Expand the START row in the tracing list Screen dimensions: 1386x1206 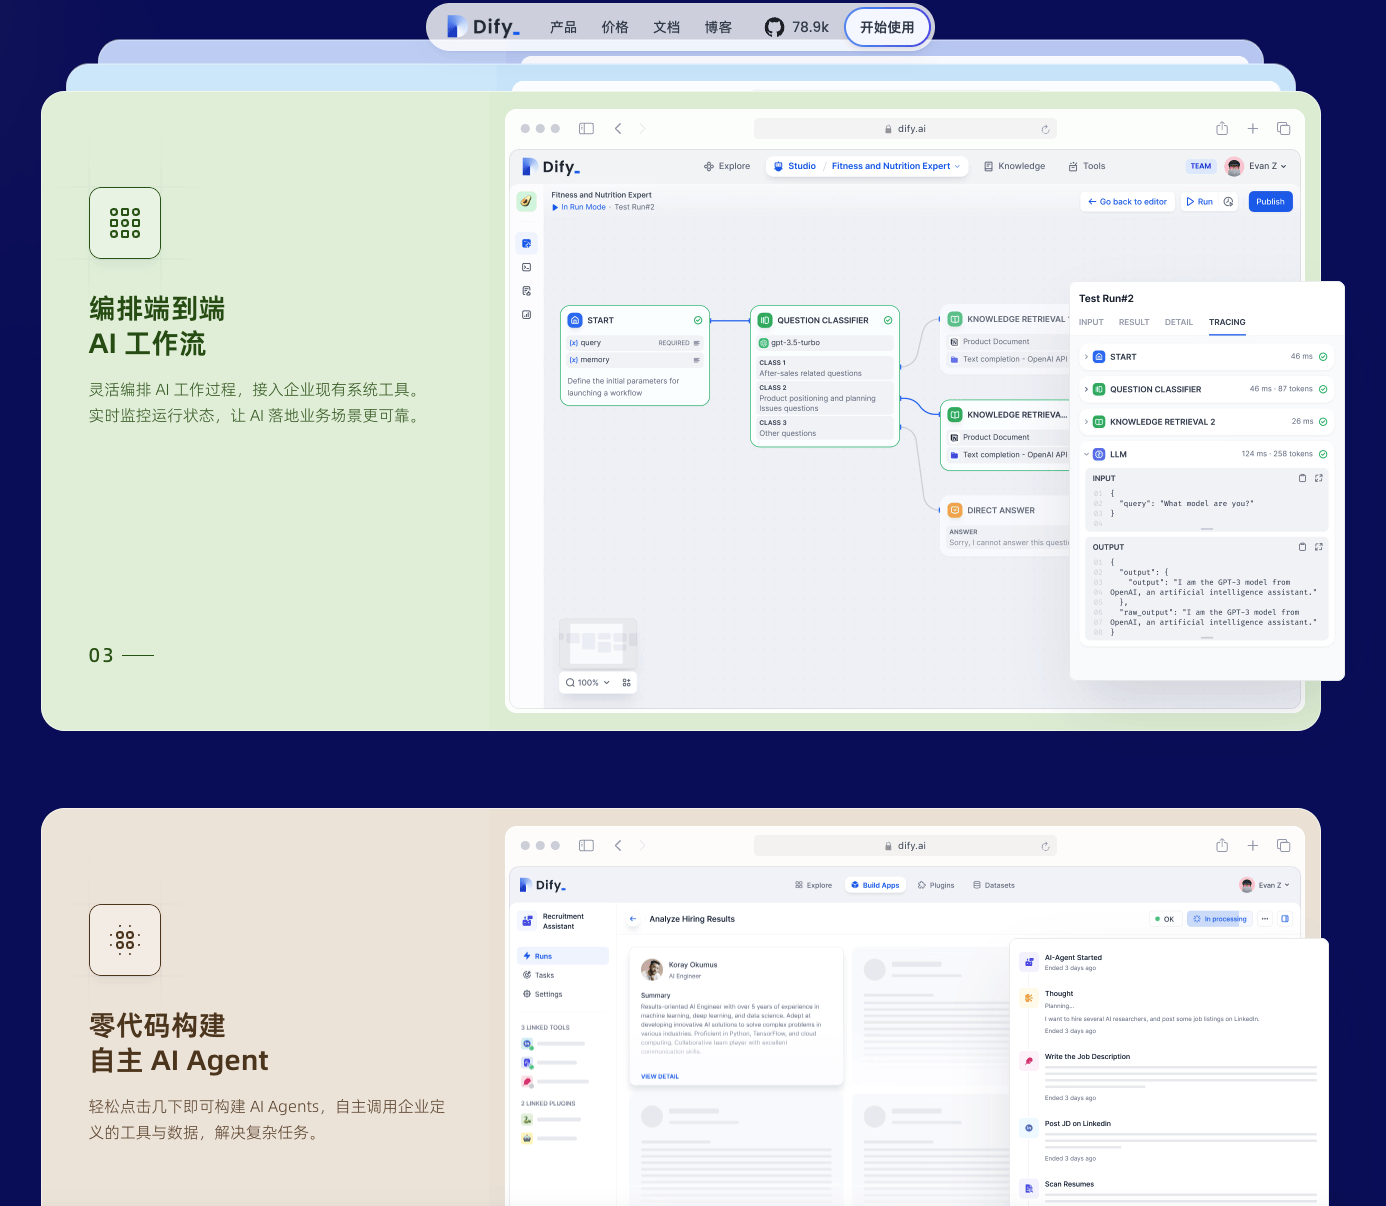[x=1086, y=357]
